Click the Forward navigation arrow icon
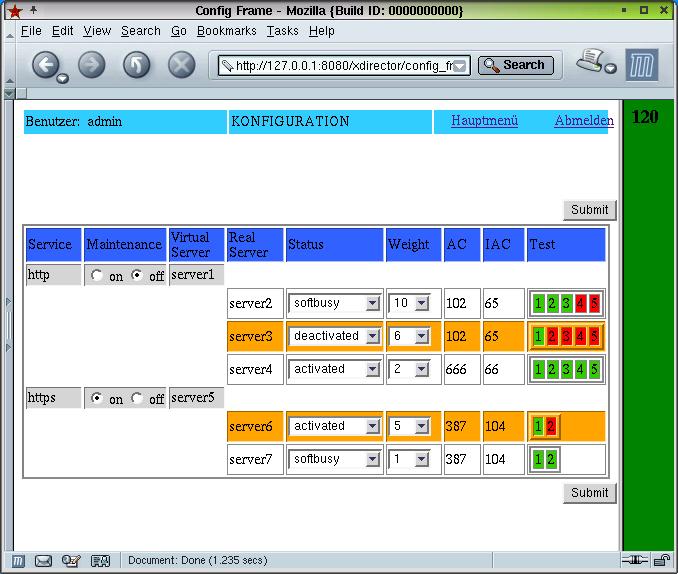 [x=91, y=66]
